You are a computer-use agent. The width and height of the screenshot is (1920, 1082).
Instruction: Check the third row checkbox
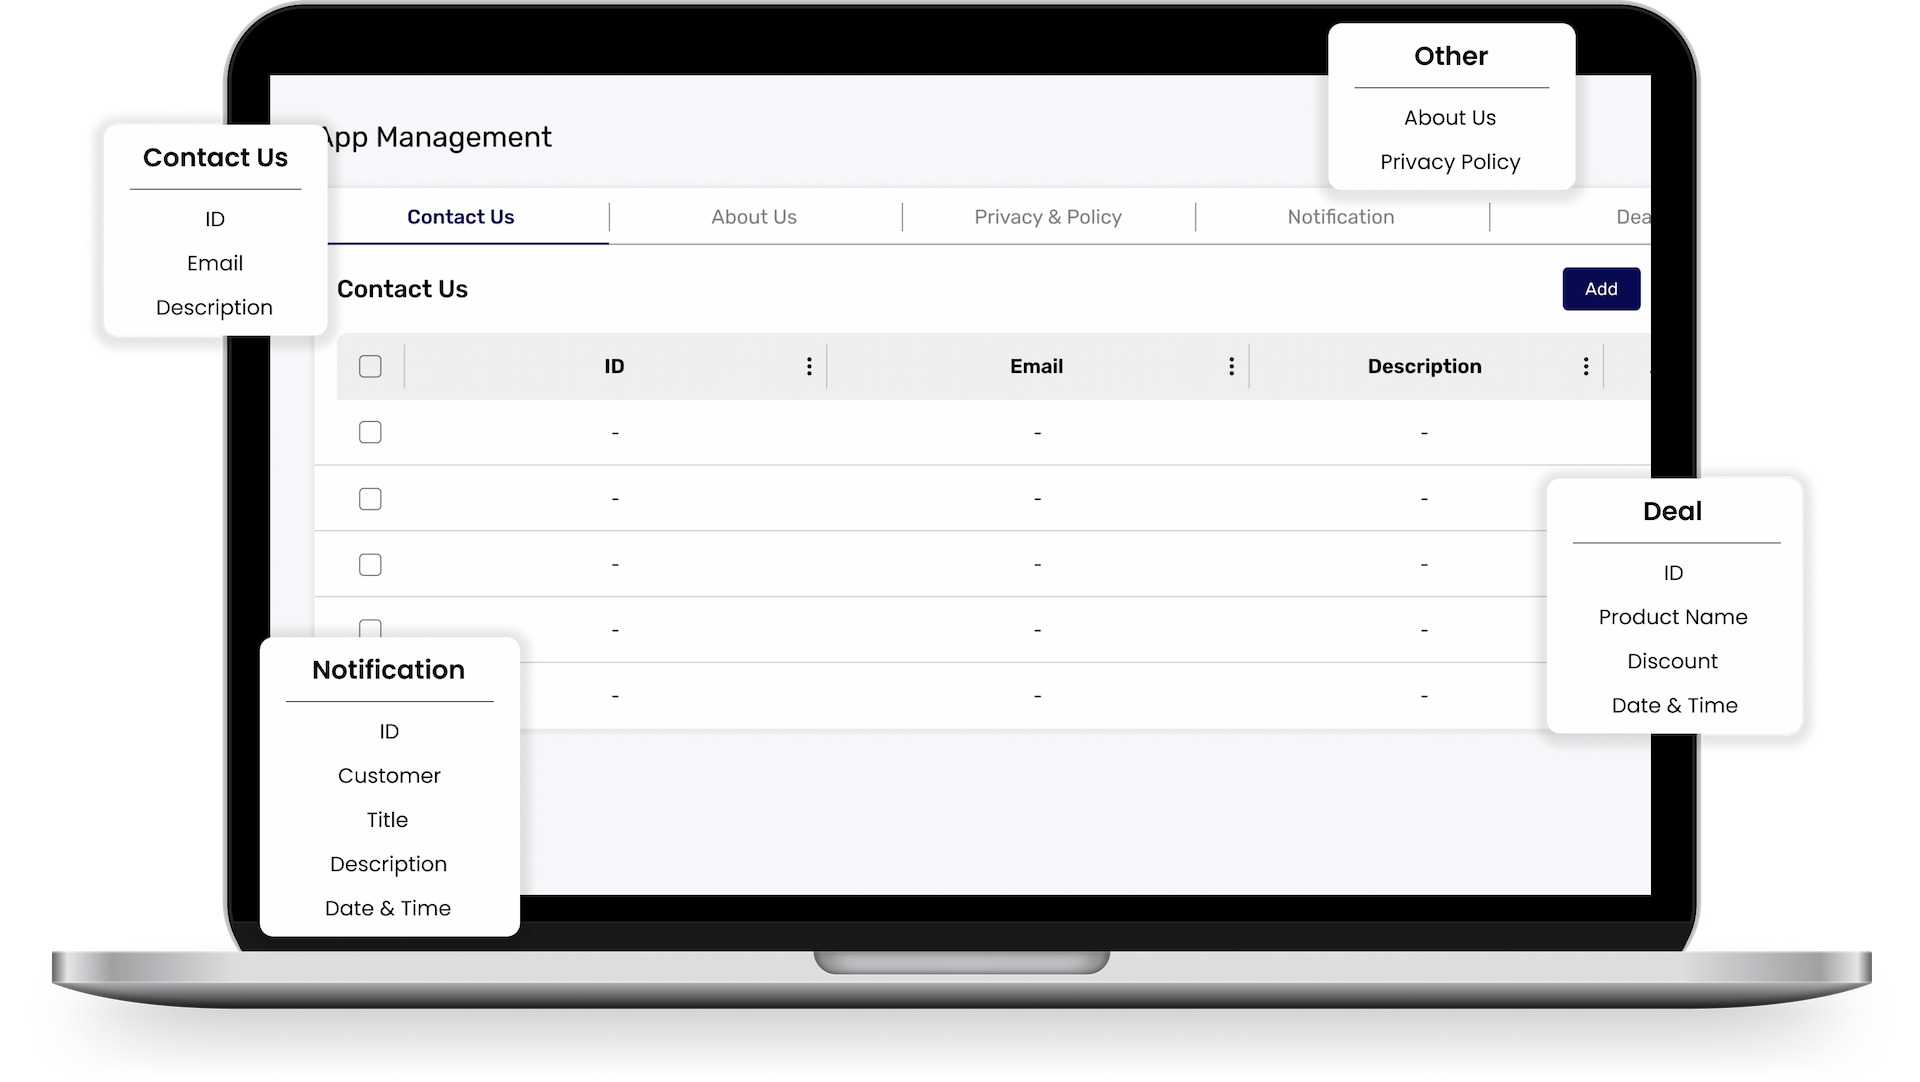[370, 564]
